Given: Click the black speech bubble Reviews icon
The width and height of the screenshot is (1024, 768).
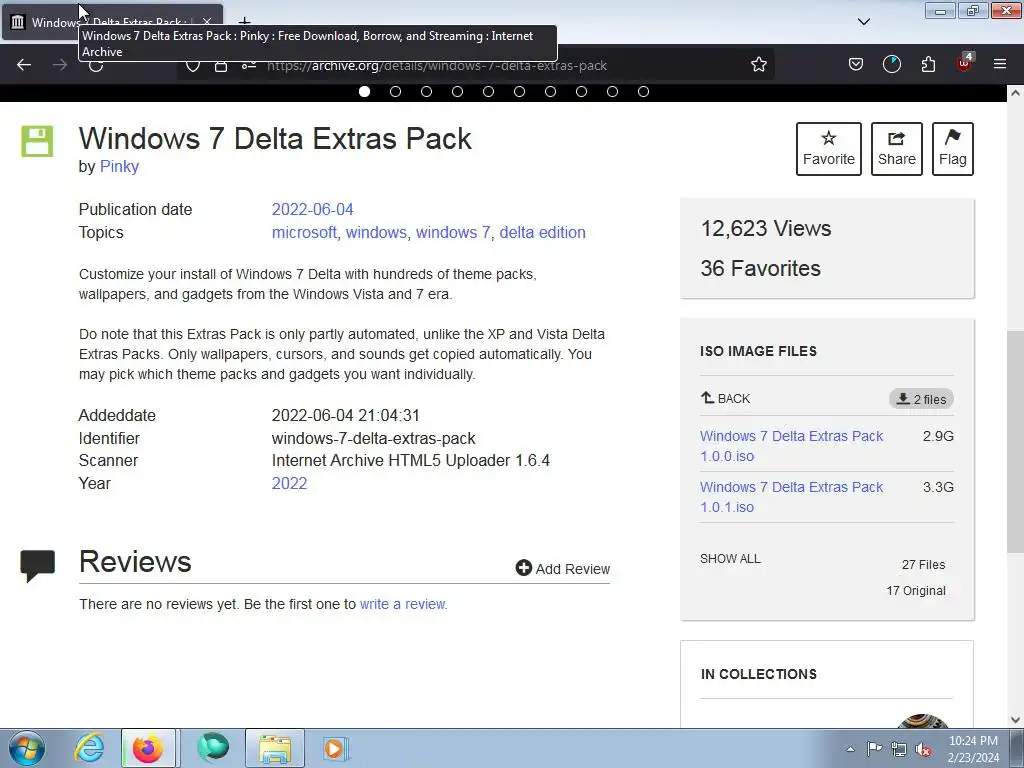Looking at the screenshot, I should (x=37, y=566).
